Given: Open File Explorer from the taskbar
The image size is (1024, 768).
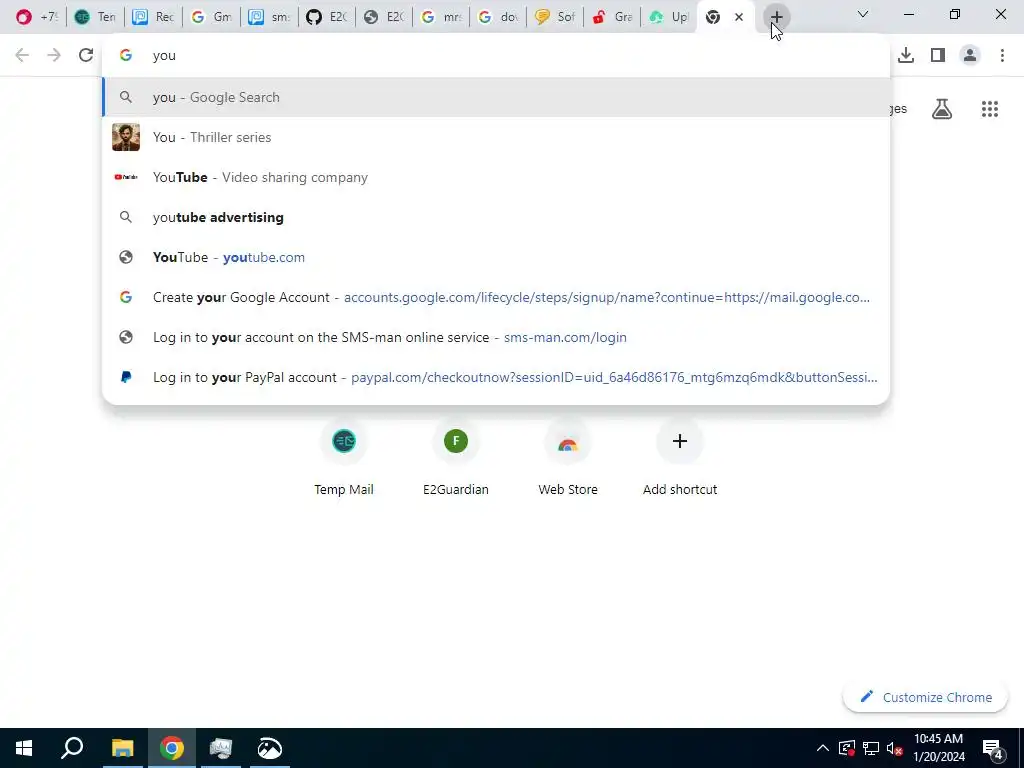Looking at the screenshot, I should tap(122, 748).
